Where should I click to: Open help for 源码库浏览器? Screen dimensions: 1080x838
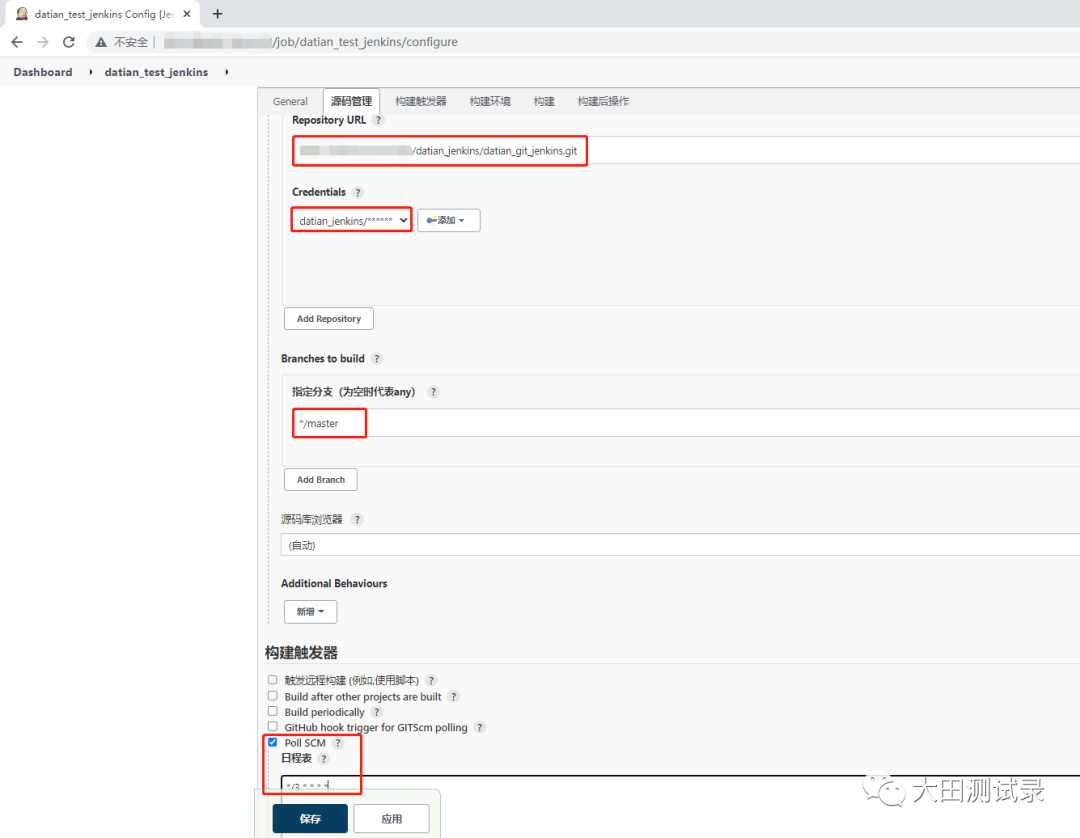click(357, 519)
